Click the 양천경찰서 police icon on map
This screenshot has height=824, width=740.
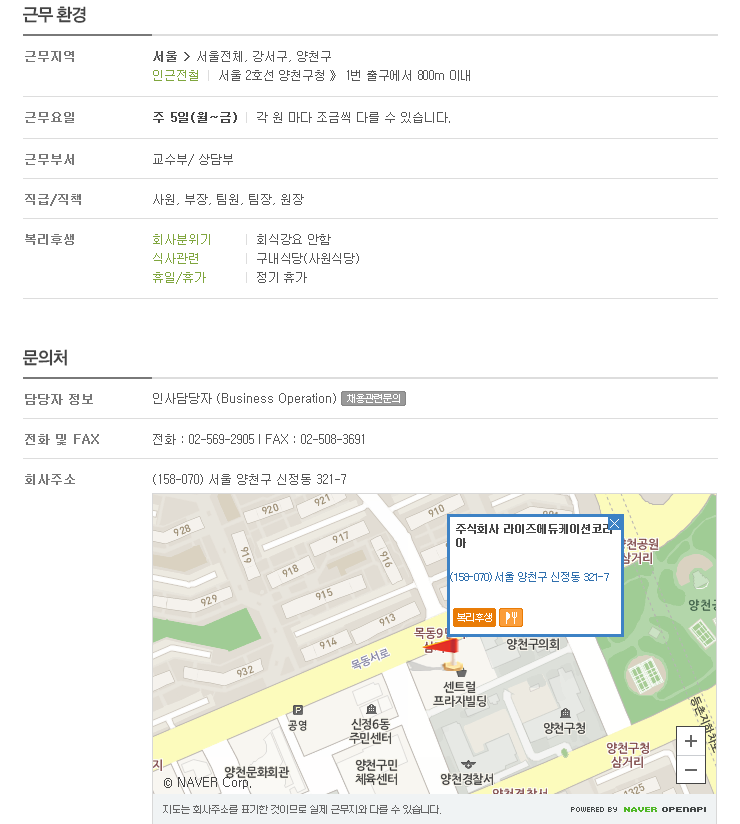click(x=468, y=764)
